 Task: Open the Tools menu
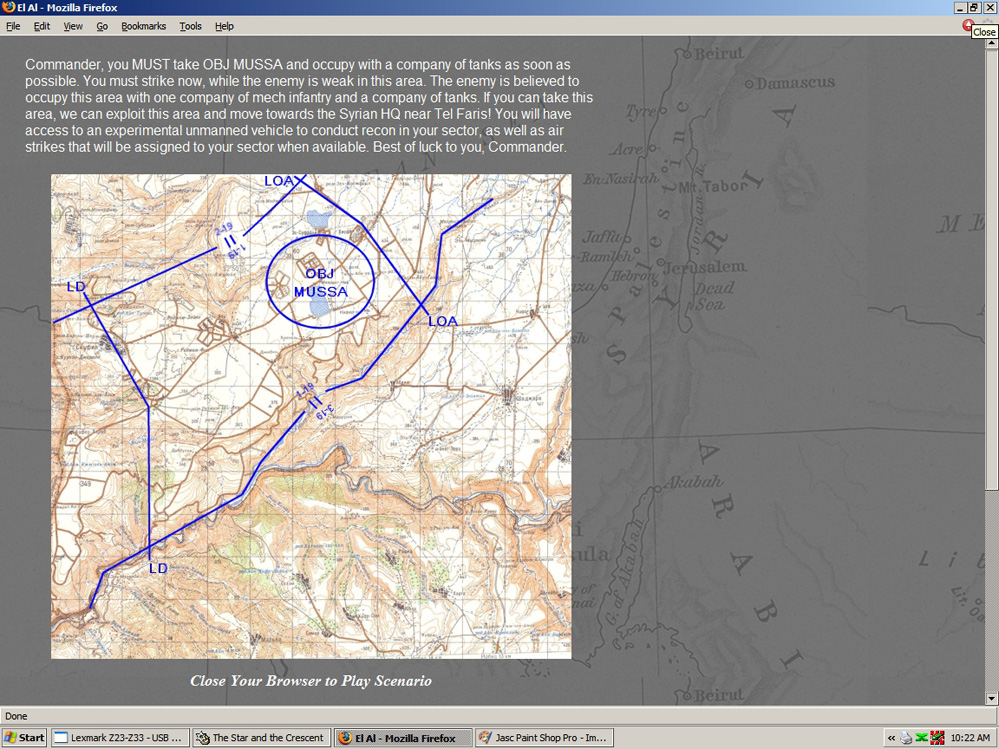pyautogui.click(x=190, y=26)
